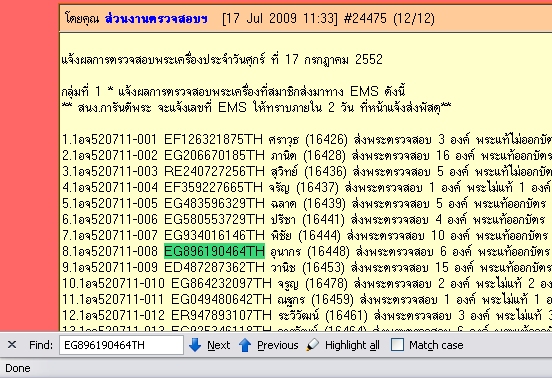552x379 pixels.
Task: Click the green highlighted EG896190464TH match
Action: click(214, 251)
